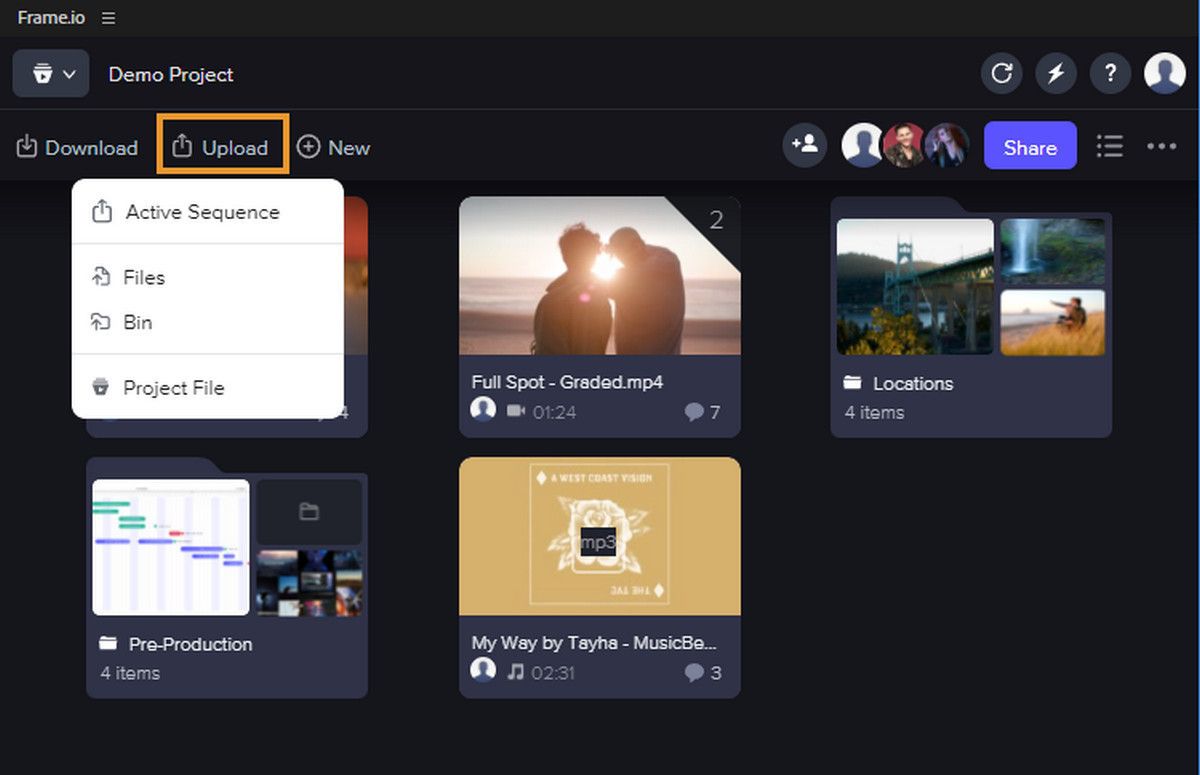
Task: Select Files from the Upload menu
Action: 143,277
